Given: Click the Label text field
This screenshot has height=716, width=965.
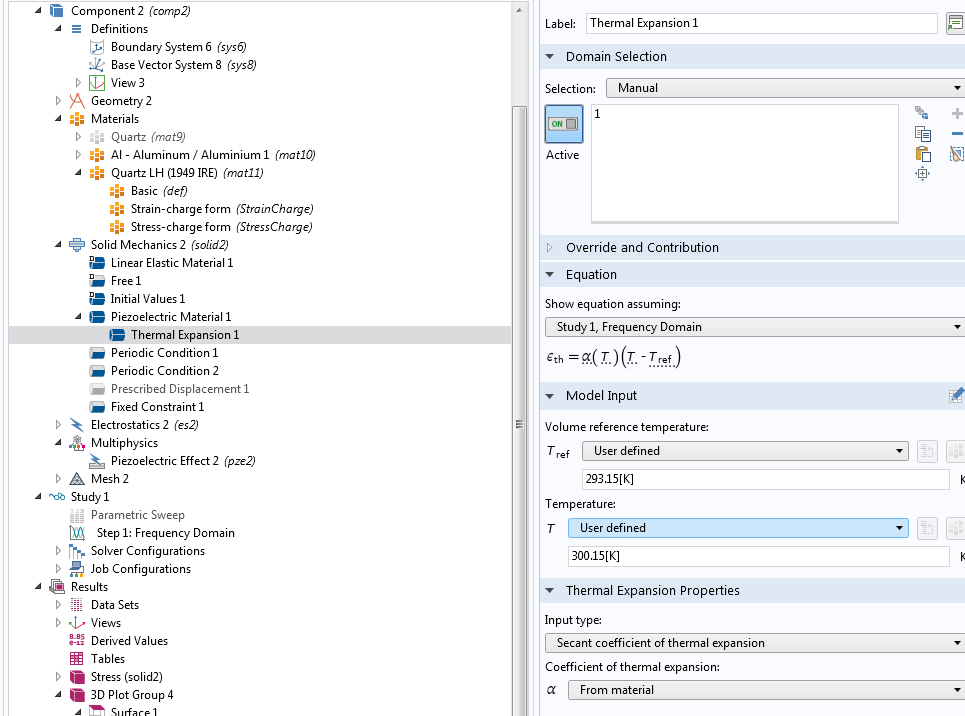Looking at the screenshot, I should click(x=761, y=23).
